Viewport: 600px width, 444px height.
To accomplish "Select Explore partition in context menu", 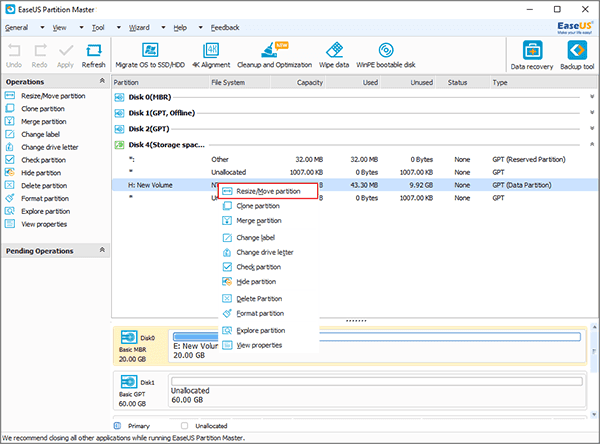I will [269, 330].
